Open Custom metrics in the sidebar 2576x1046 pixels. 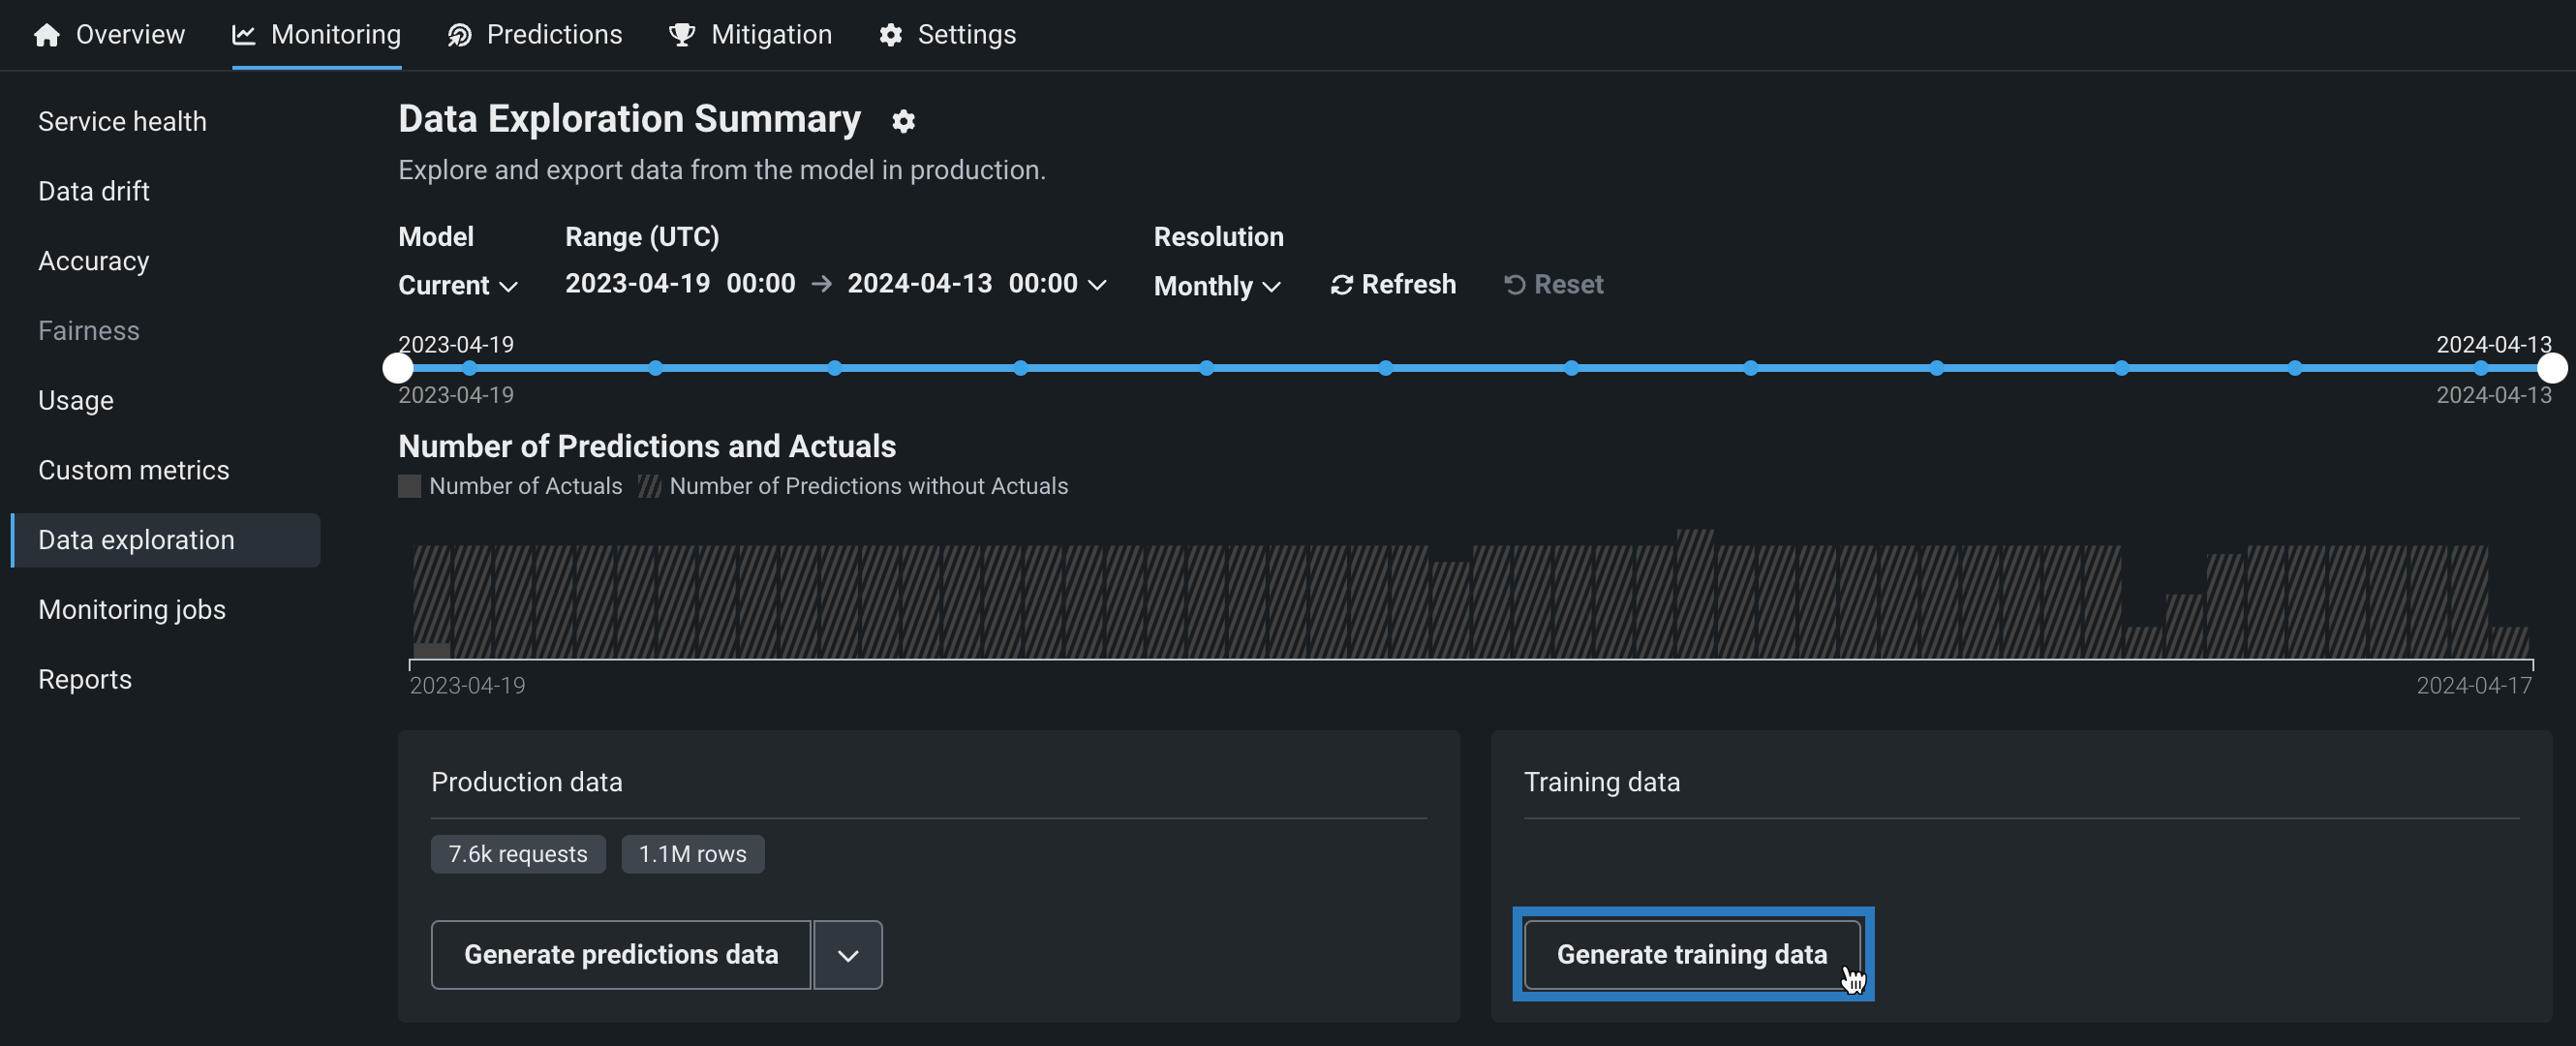pyautogui.click(x=134, y=470)
